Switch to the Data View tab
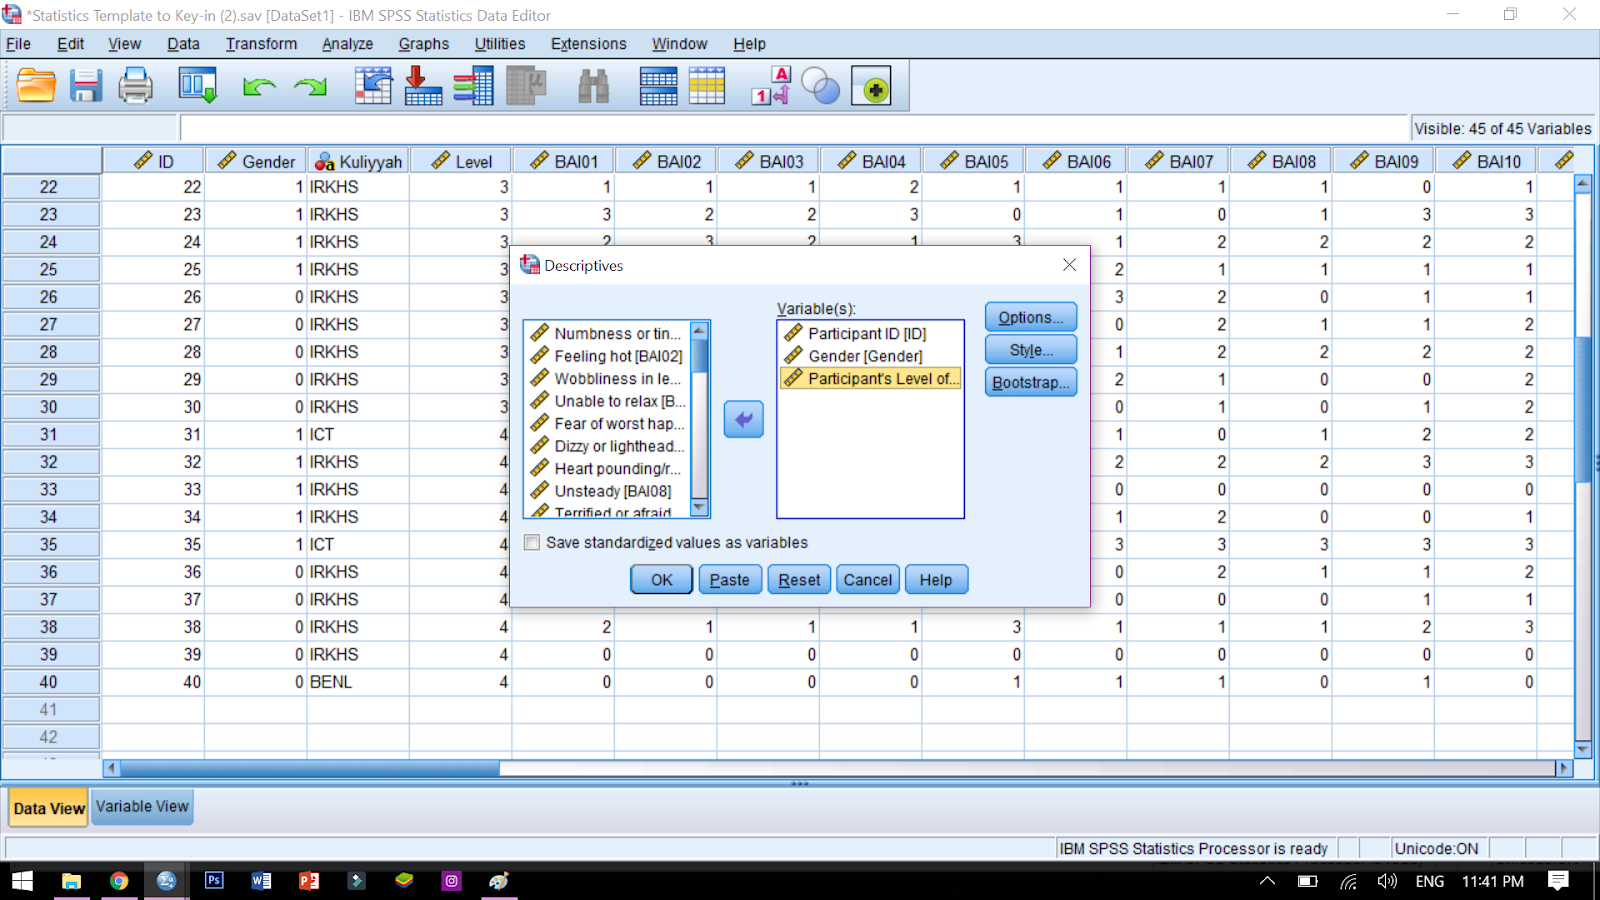The width and height of the screenshot is (1600, 900). coord(49,808)
